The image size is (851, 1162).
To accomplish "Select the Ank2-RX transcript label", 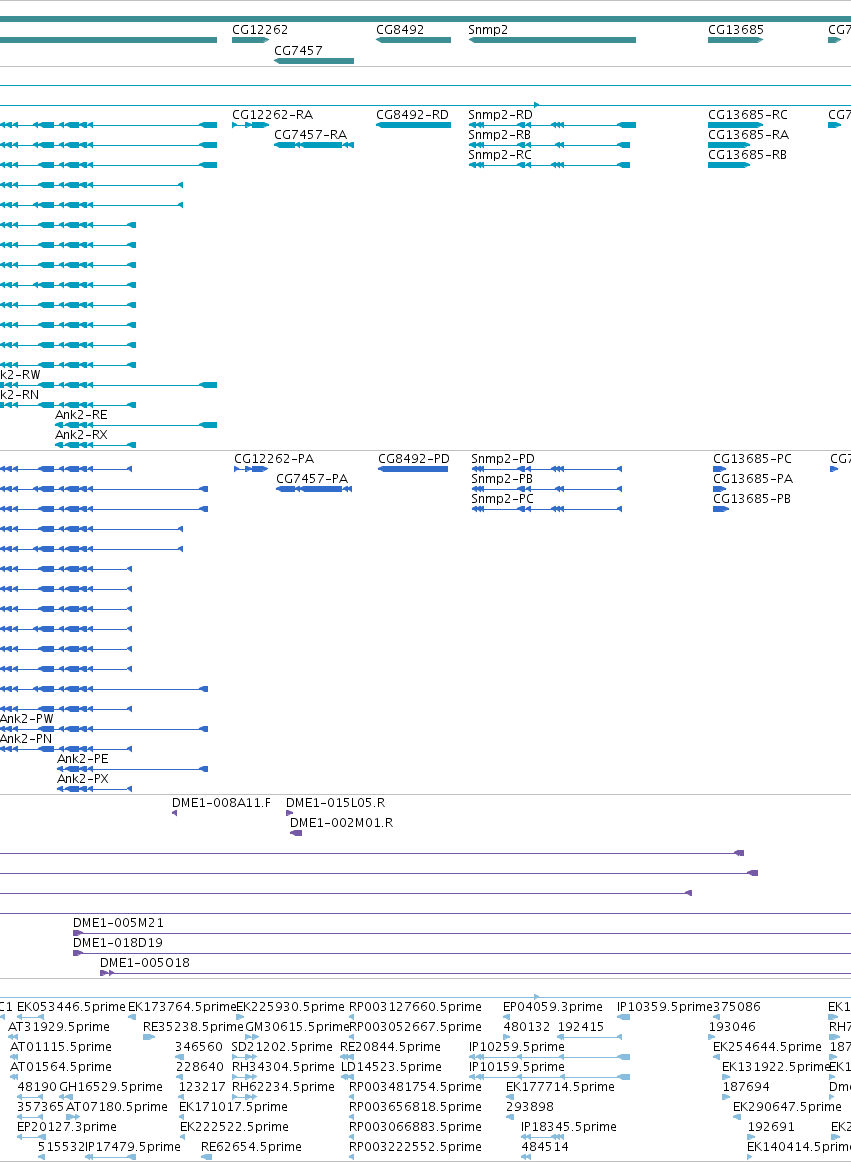I will point(81,435).
